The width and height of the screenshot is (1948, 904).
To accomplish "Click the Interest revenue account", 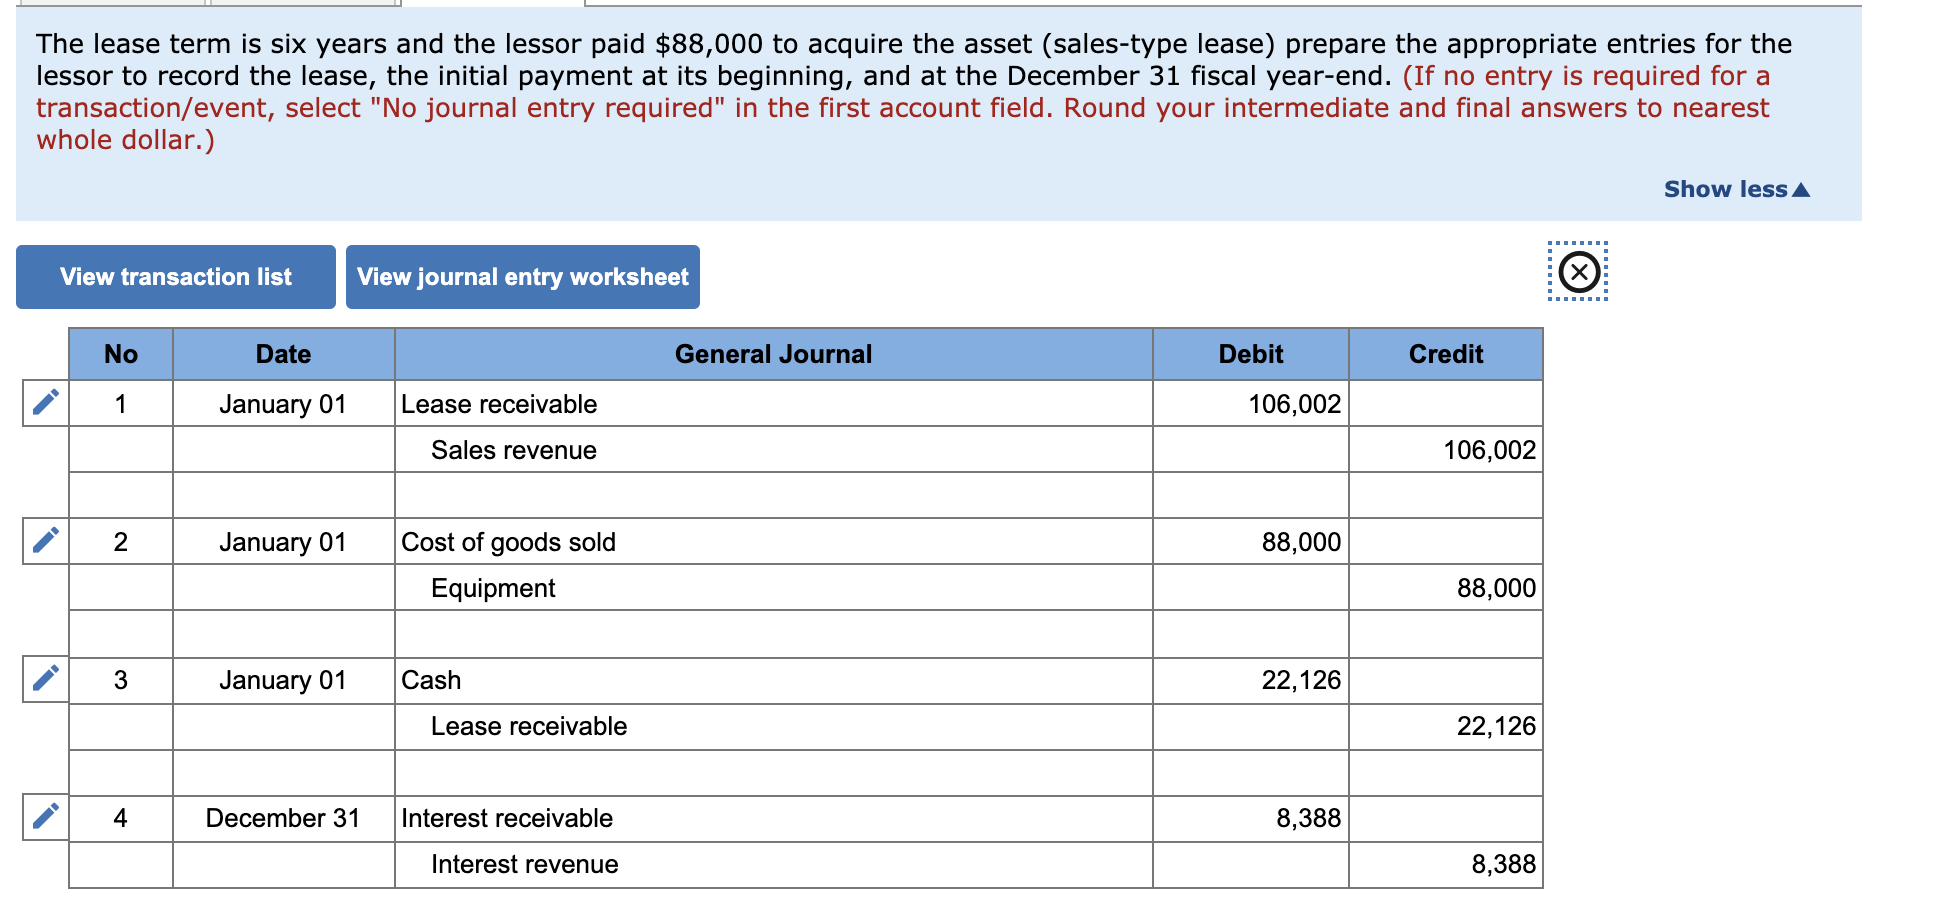I will coord(774,864).
